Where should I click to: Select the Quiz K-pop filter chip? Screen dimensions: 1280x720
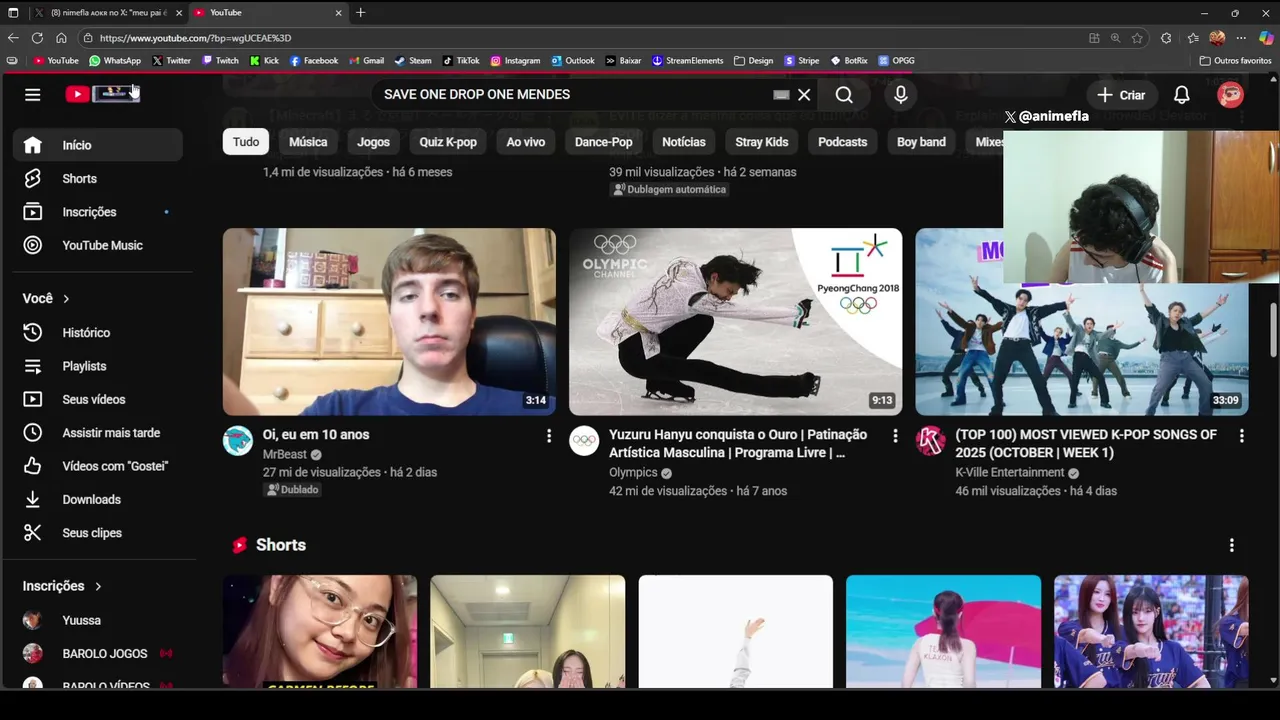tap(448, 142)
